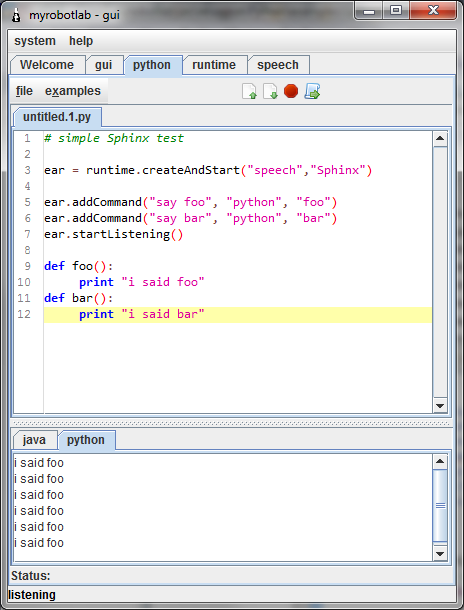Expand the examples menu
Image resolution: width=464 pixels, height=610 pixels.
click(x=73, y=91)
